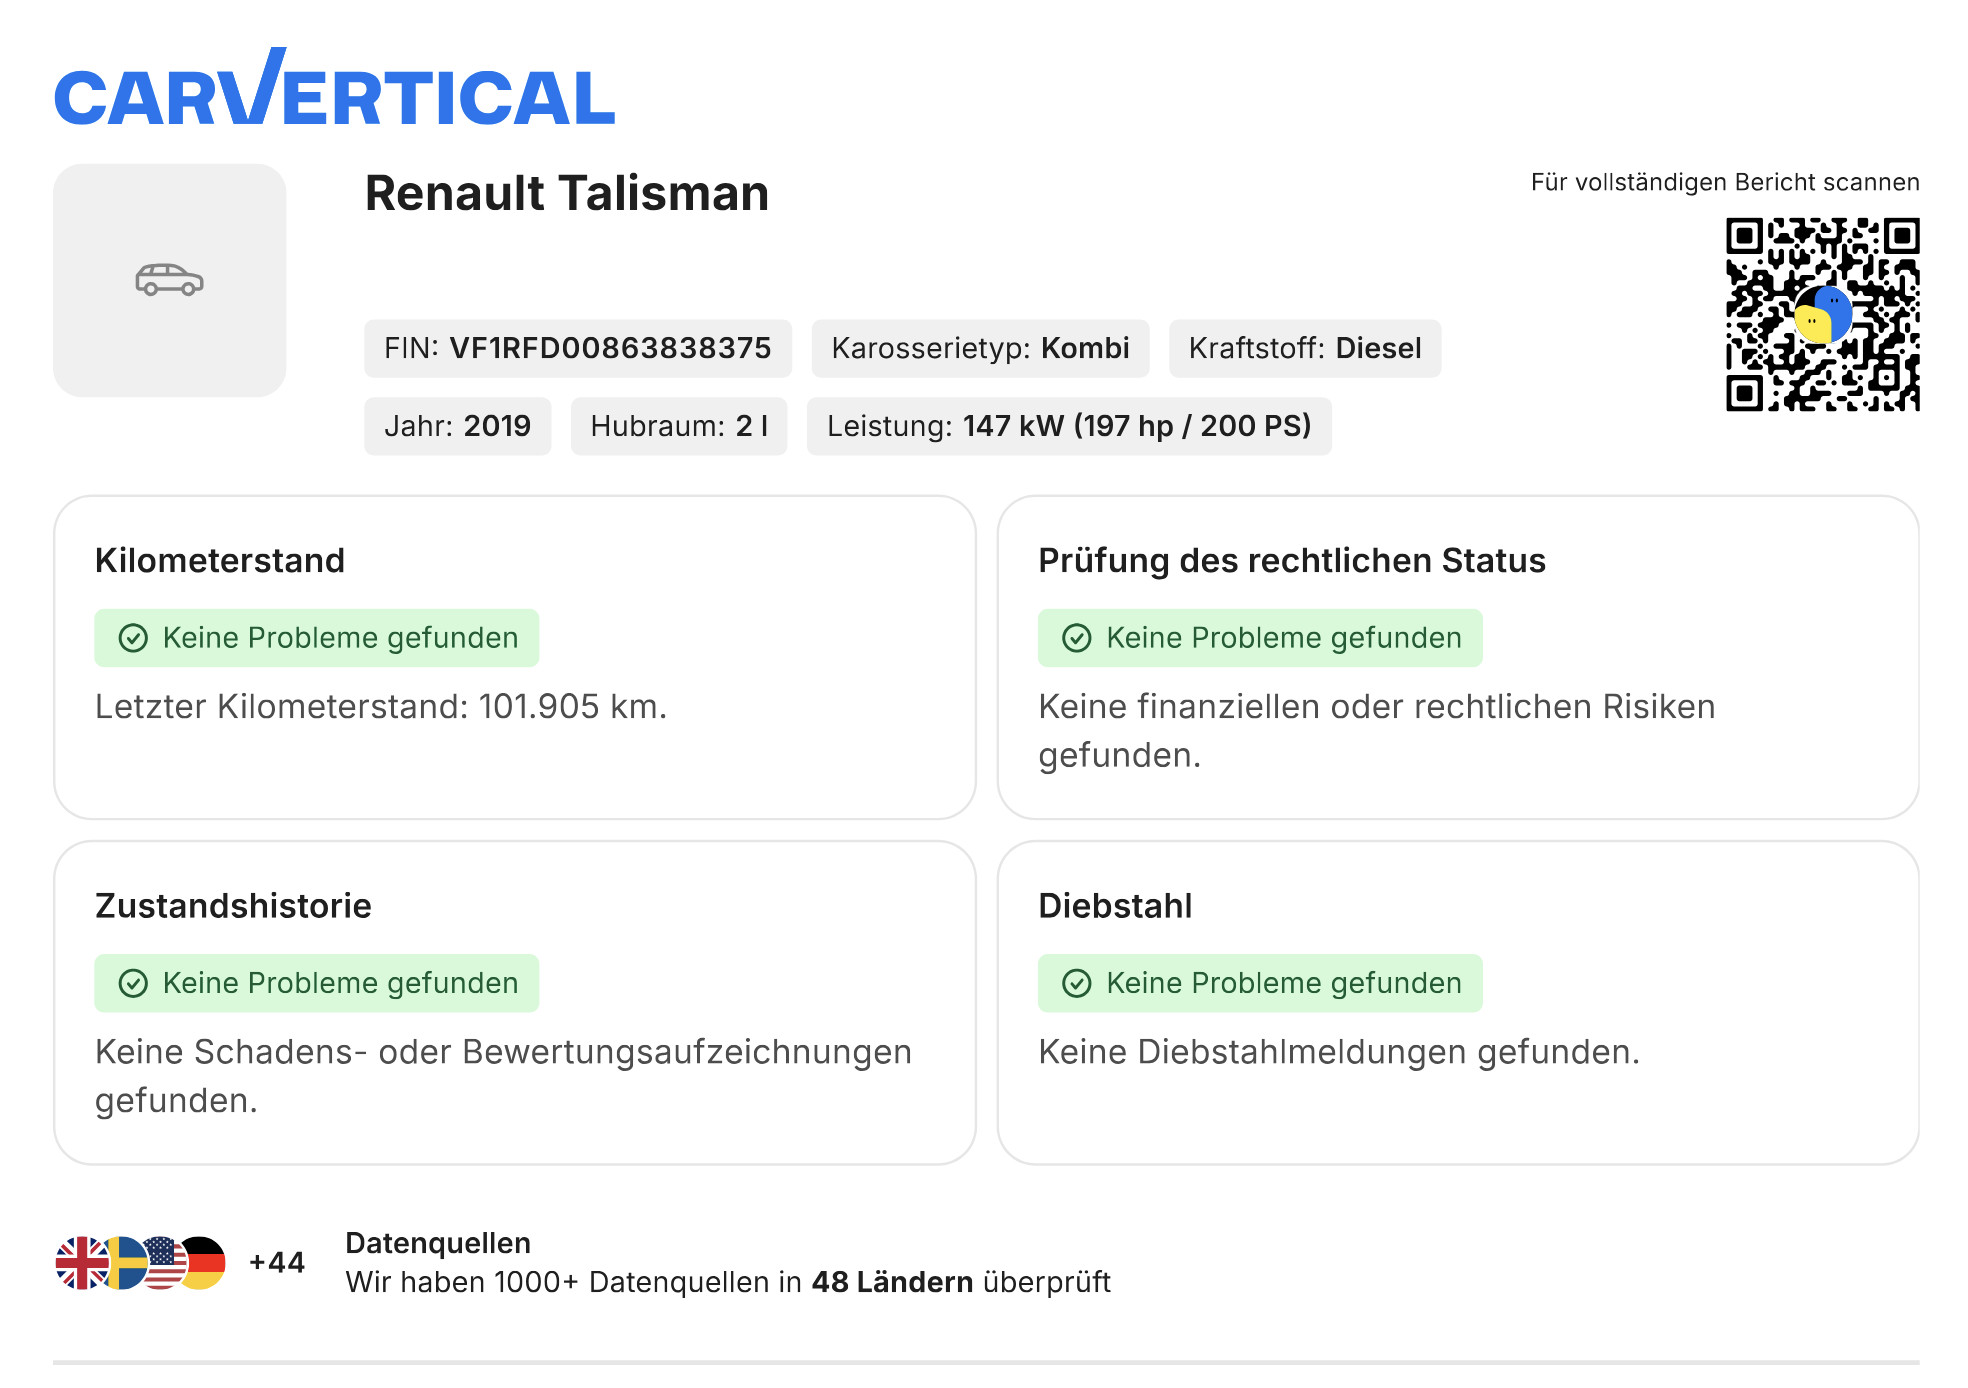1968x1388 pixels.
Task: Click the Sweden flag icon
Action: (125, 1263)
